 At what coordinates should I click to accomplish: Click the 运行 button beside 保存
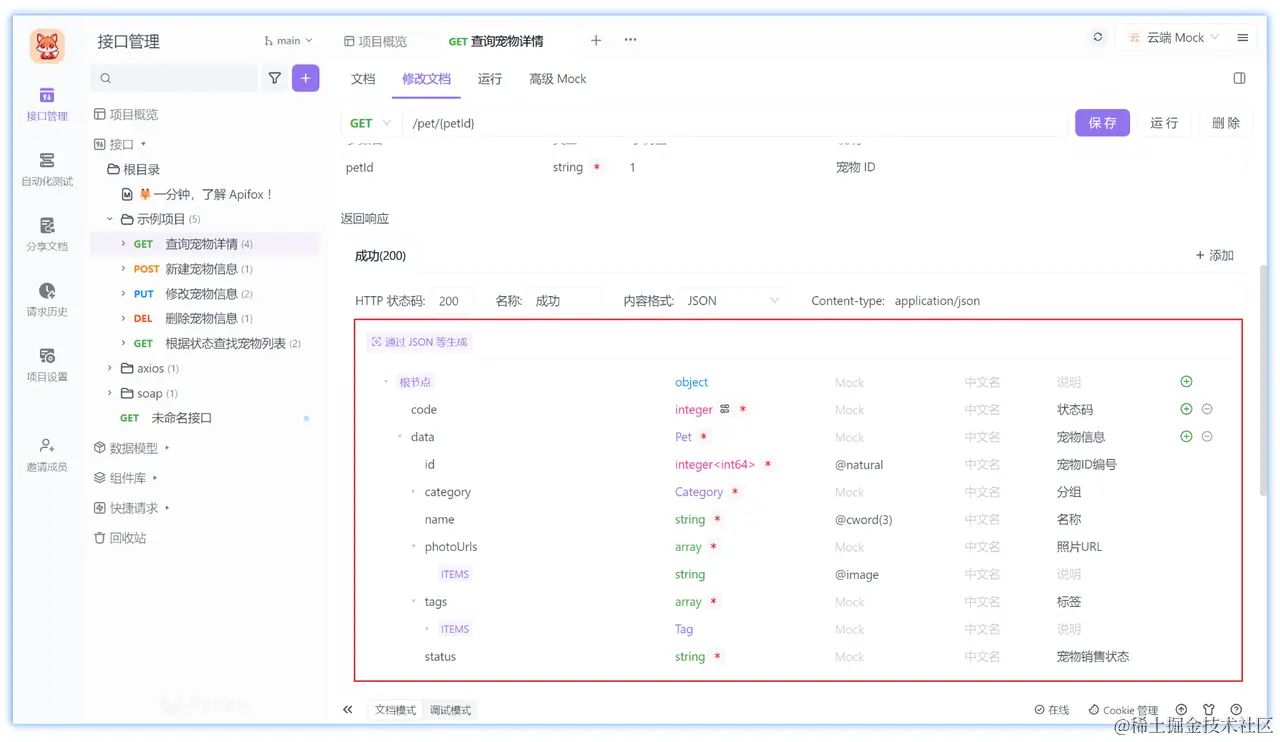[1164, 123]
